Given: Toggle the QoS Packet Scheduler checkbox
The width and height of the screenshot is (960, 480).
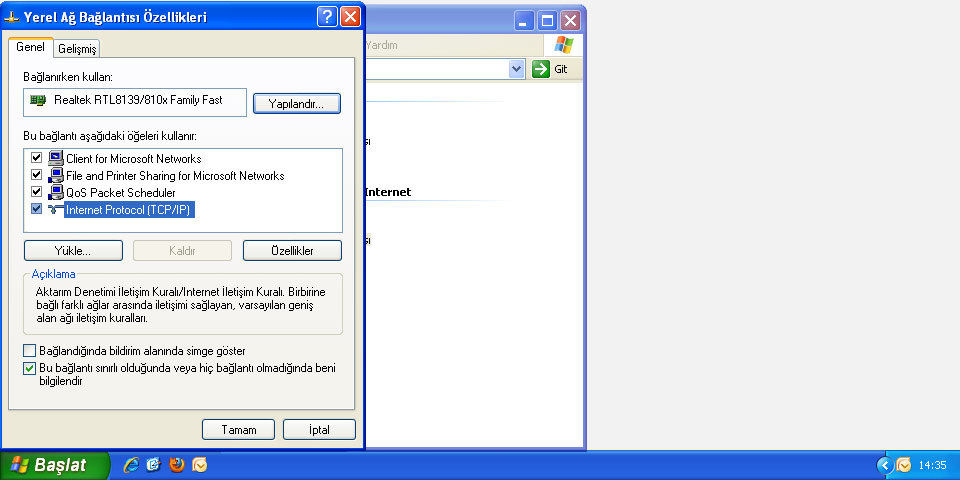Looking at the screenshot, I should pos(36,192).
